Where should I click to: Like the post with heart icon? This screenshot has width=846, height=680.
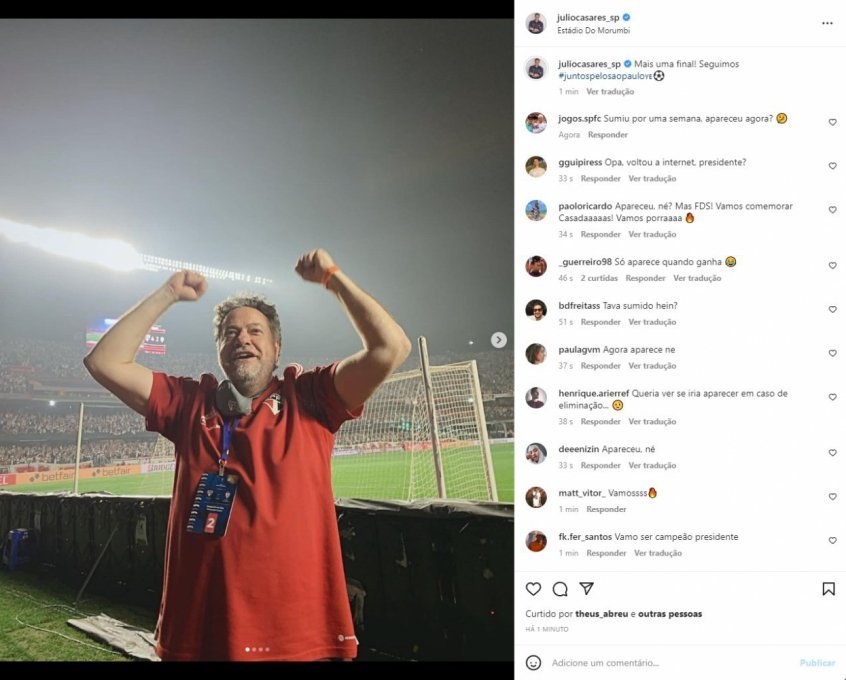534,589
